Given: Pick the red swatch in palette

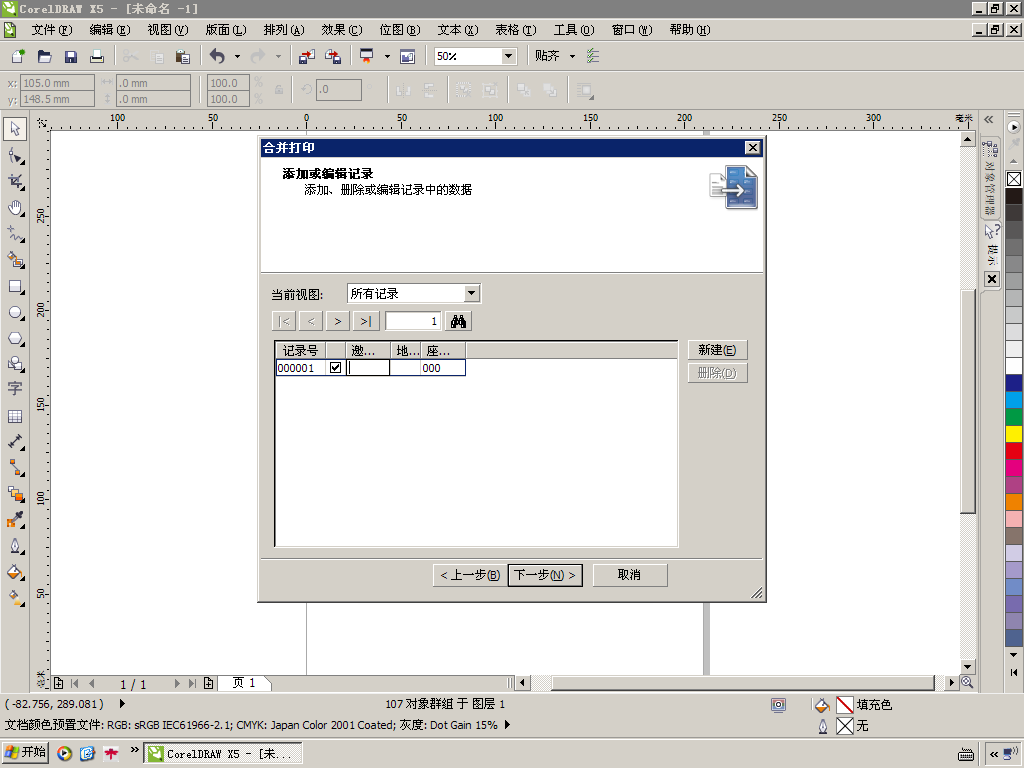Looking at the screenshot, I should click(x=1014, y=451).
